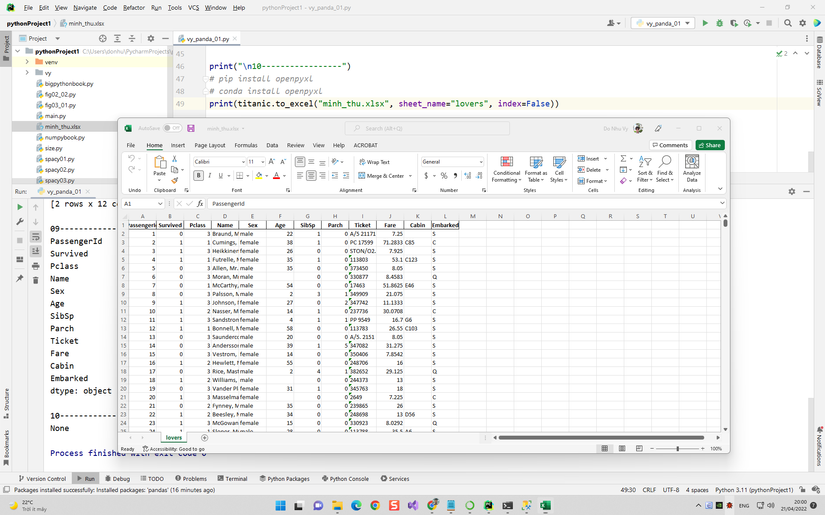Rerun the script from the Run panel
Screen dimensions: 825x515
click(x=19, y=207)
